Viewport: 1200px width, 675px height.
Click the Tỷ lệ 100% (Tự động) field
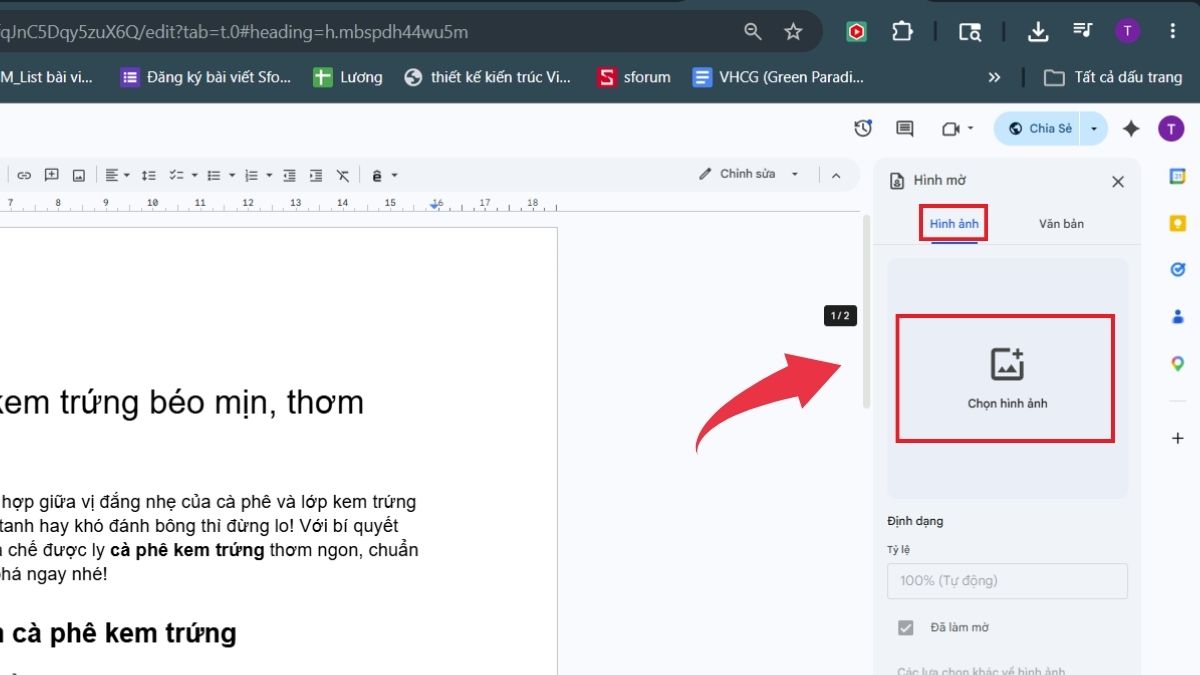pyautogui.click(x=1007, y=581)
